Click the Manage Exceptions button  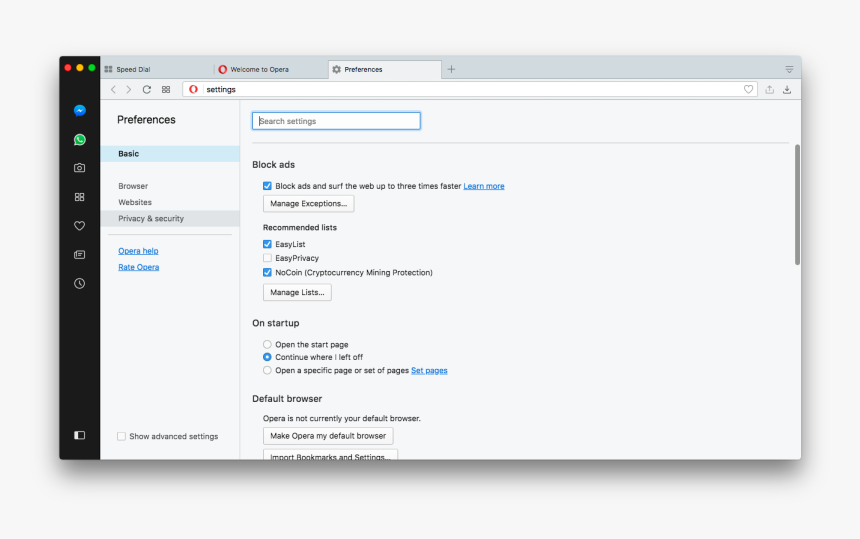308,204
